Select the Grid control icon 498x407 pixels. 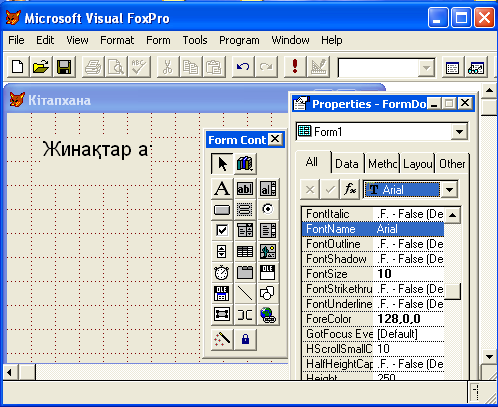click(x=245, y=252)
